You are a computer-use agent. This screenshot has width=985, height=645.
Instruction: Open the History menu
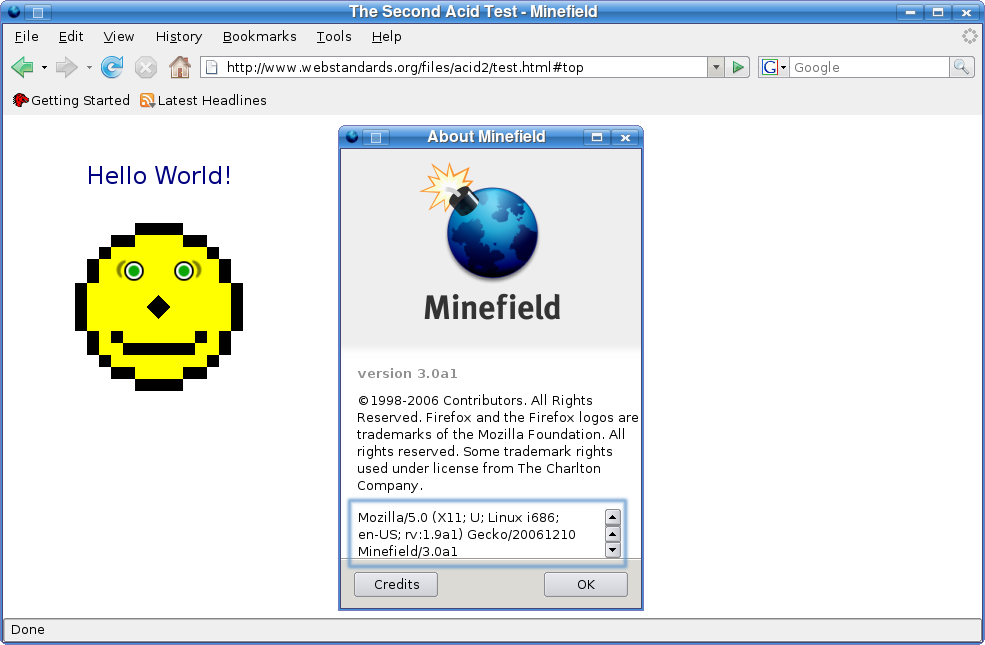pyautogui.click(x=179, y=36)
